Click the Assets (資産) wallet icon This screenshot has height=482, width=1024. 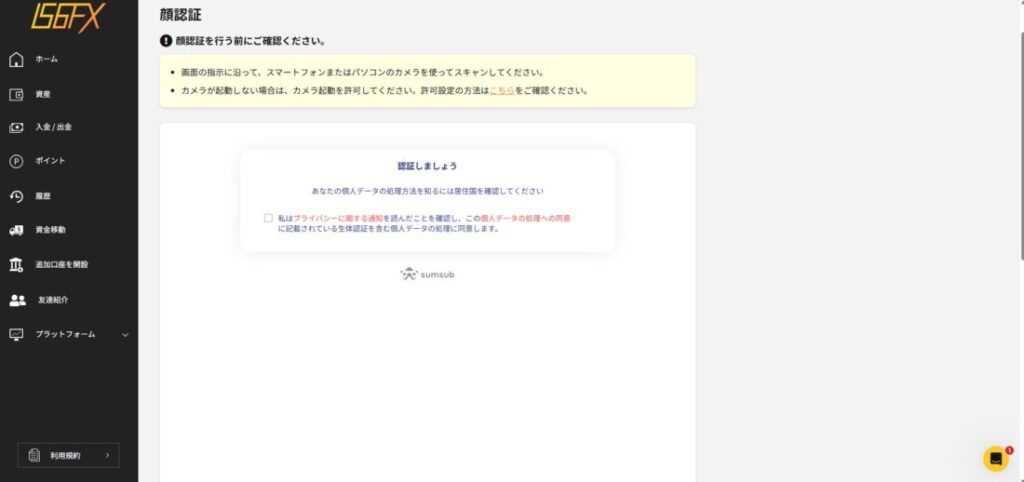16,94
